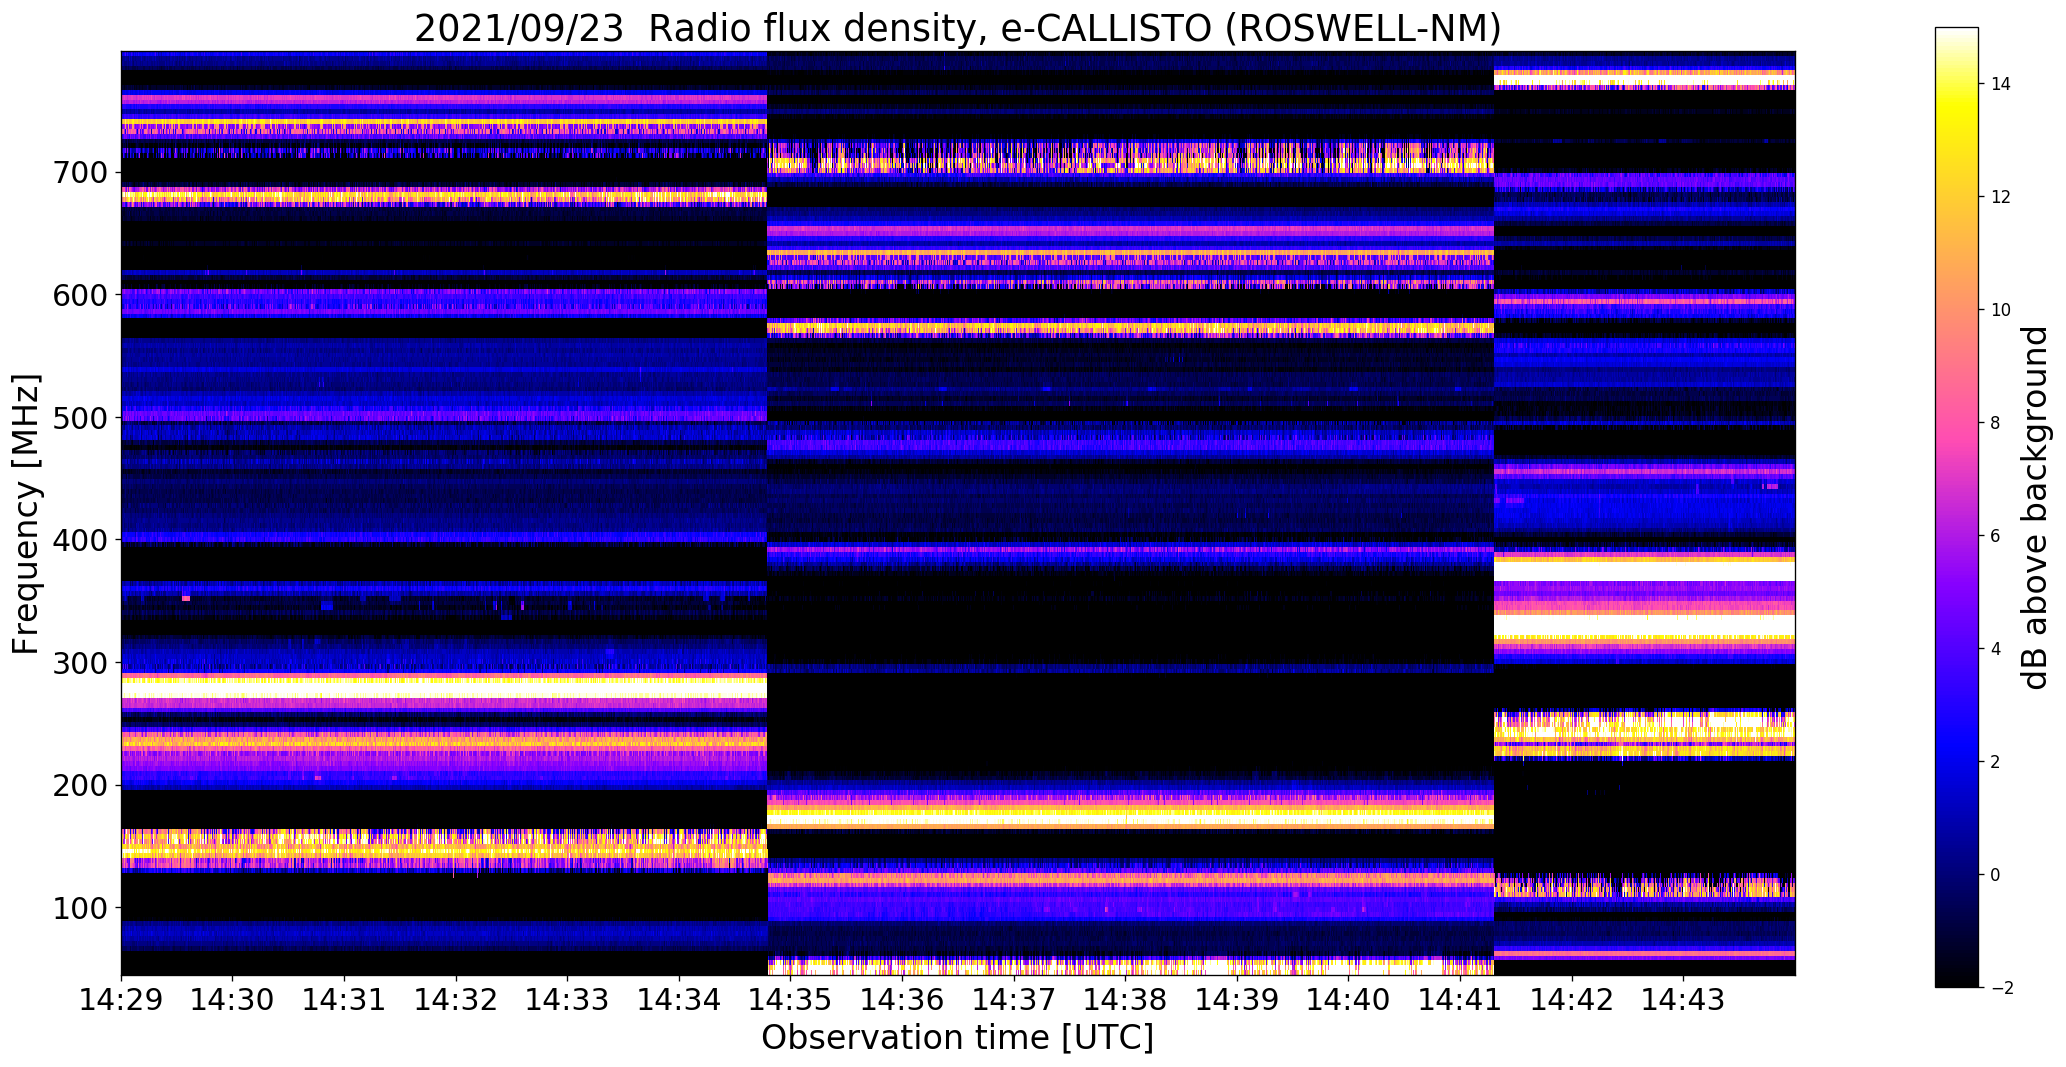Click the 500 frequency tick label
Image resolution: width=2066 pixels, height=1067 pixels.
[79, 418]
